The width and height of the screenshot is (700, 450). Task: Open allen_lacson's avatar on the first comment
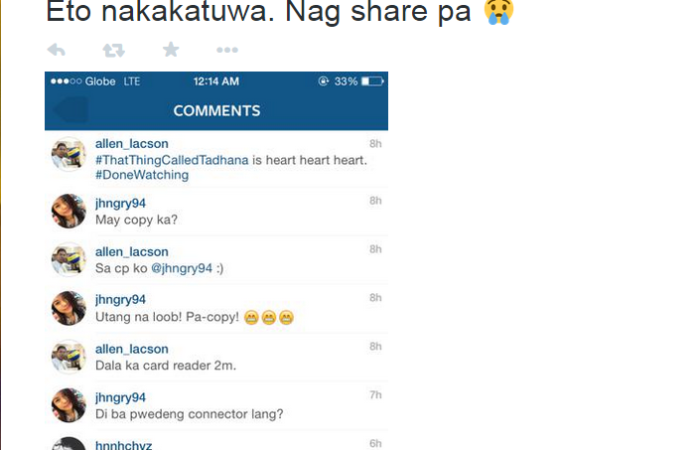68,154
